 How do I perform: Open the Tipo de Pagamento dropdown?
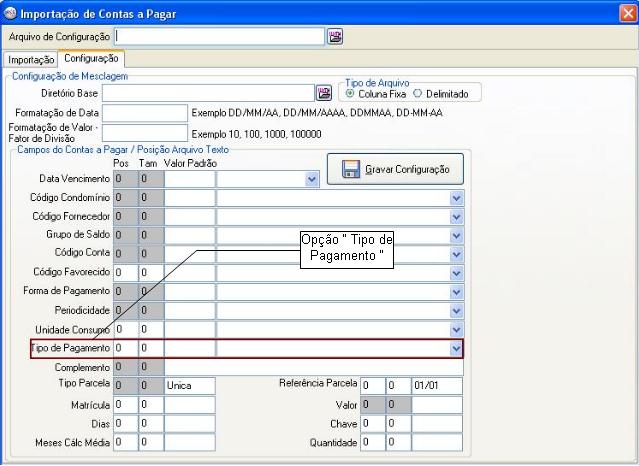click(456, 348)
